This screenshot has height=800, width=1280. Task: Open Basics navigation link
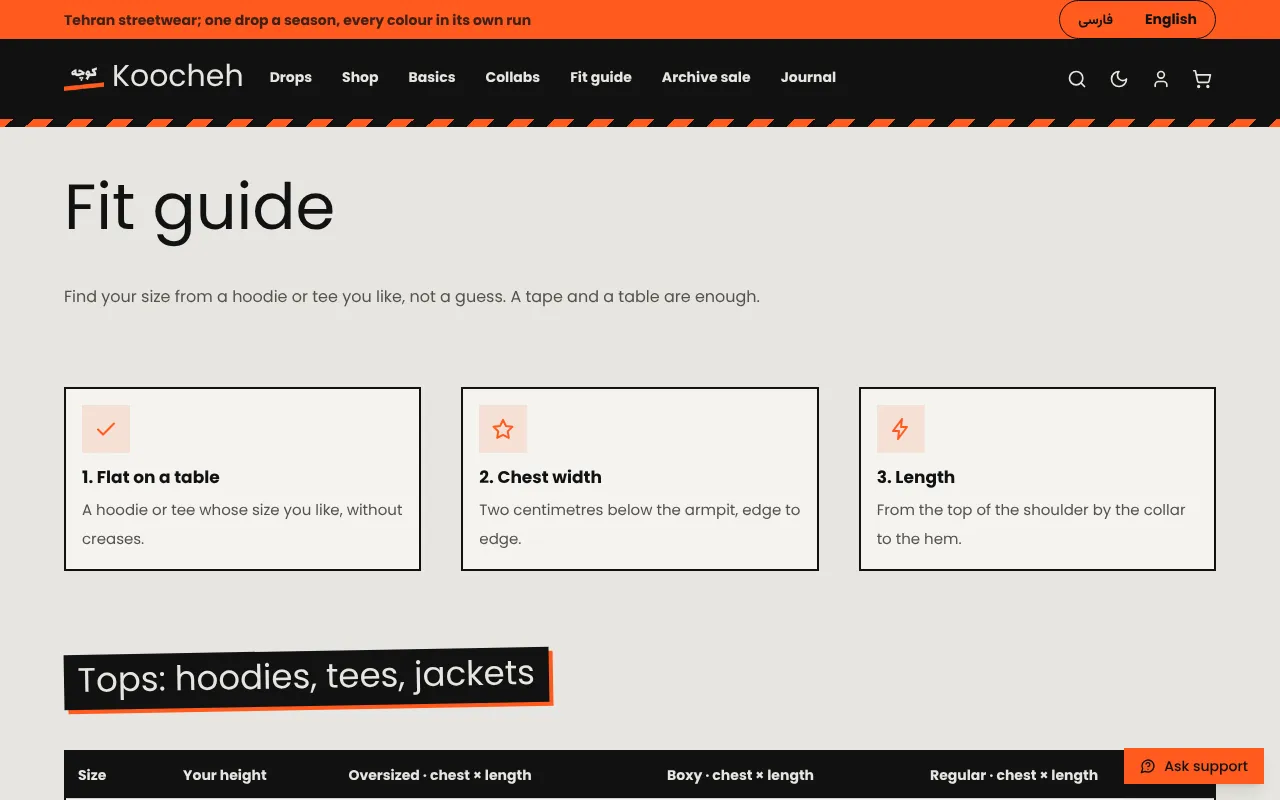(x=432, y=77)
